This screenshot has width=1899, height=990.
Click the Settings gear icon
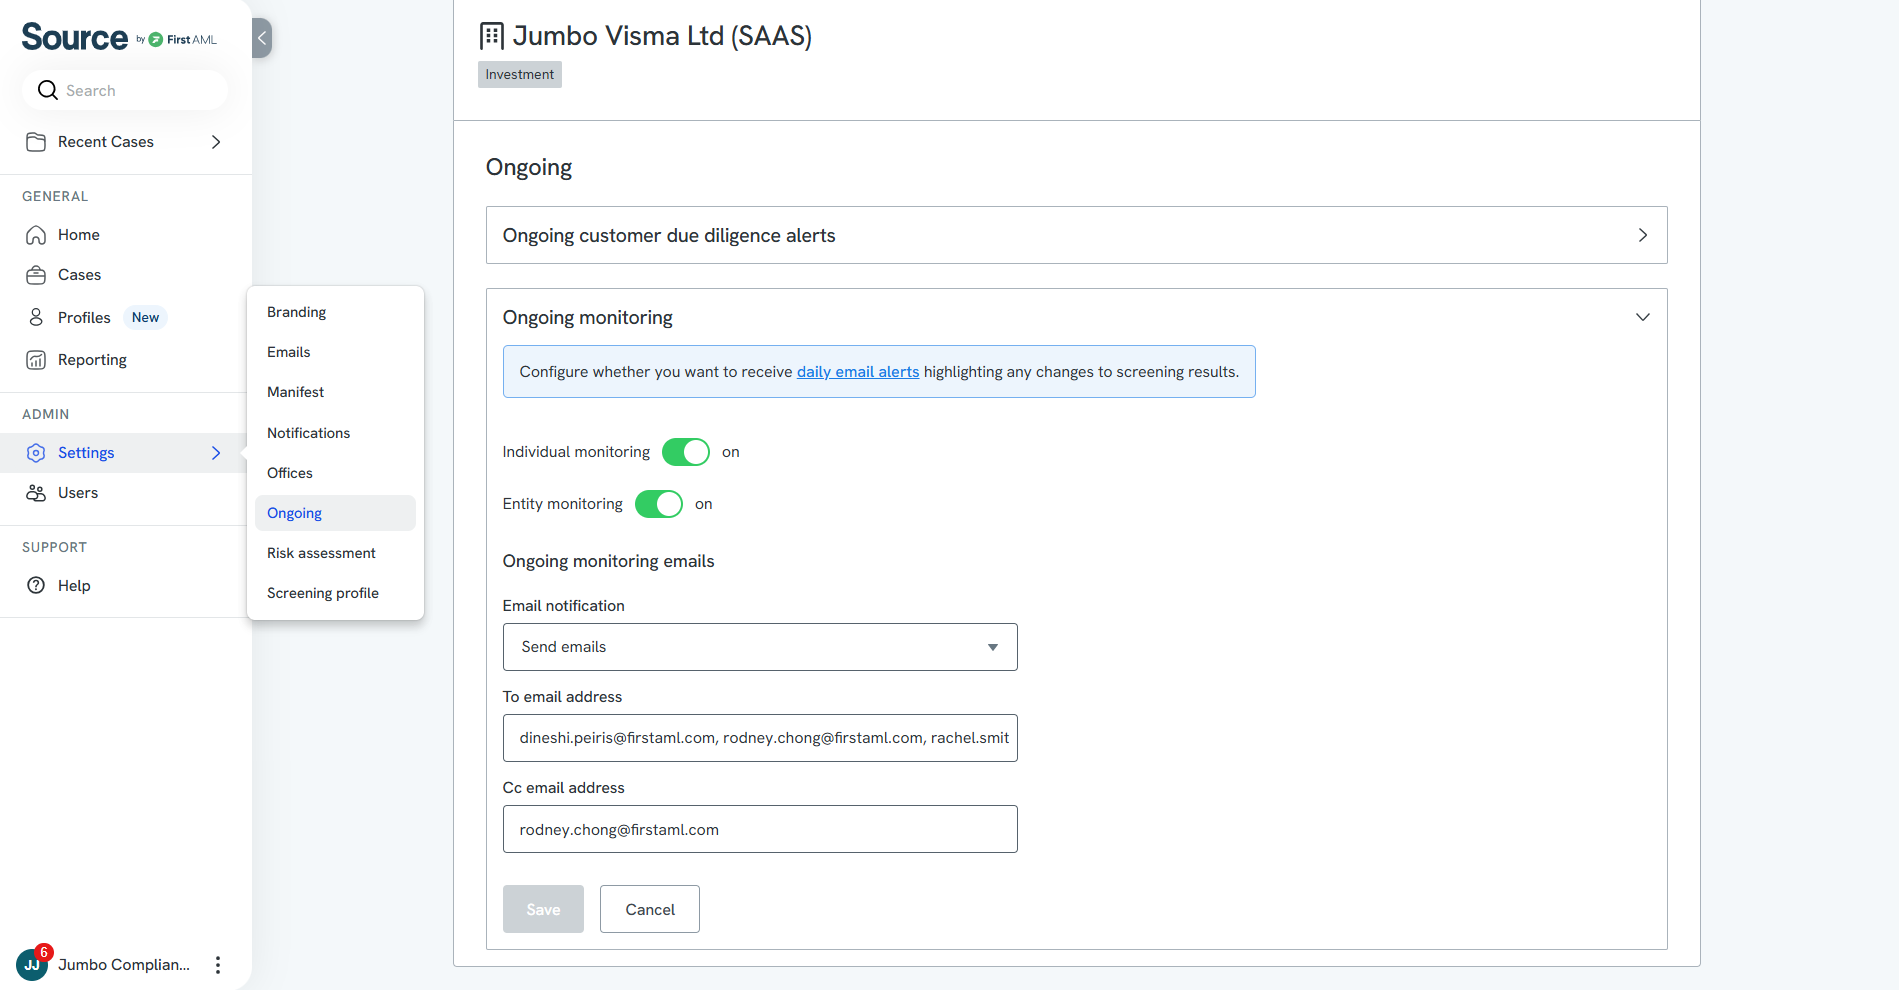point(36,453)
